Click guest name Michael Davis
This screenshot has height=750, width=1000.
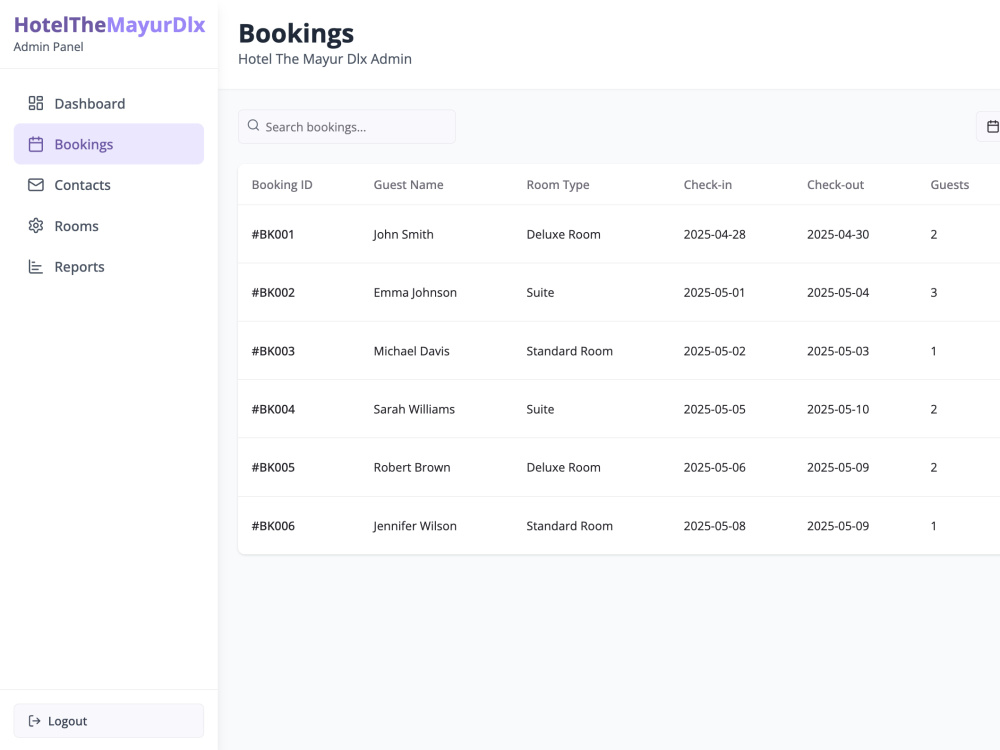(411, 351)
